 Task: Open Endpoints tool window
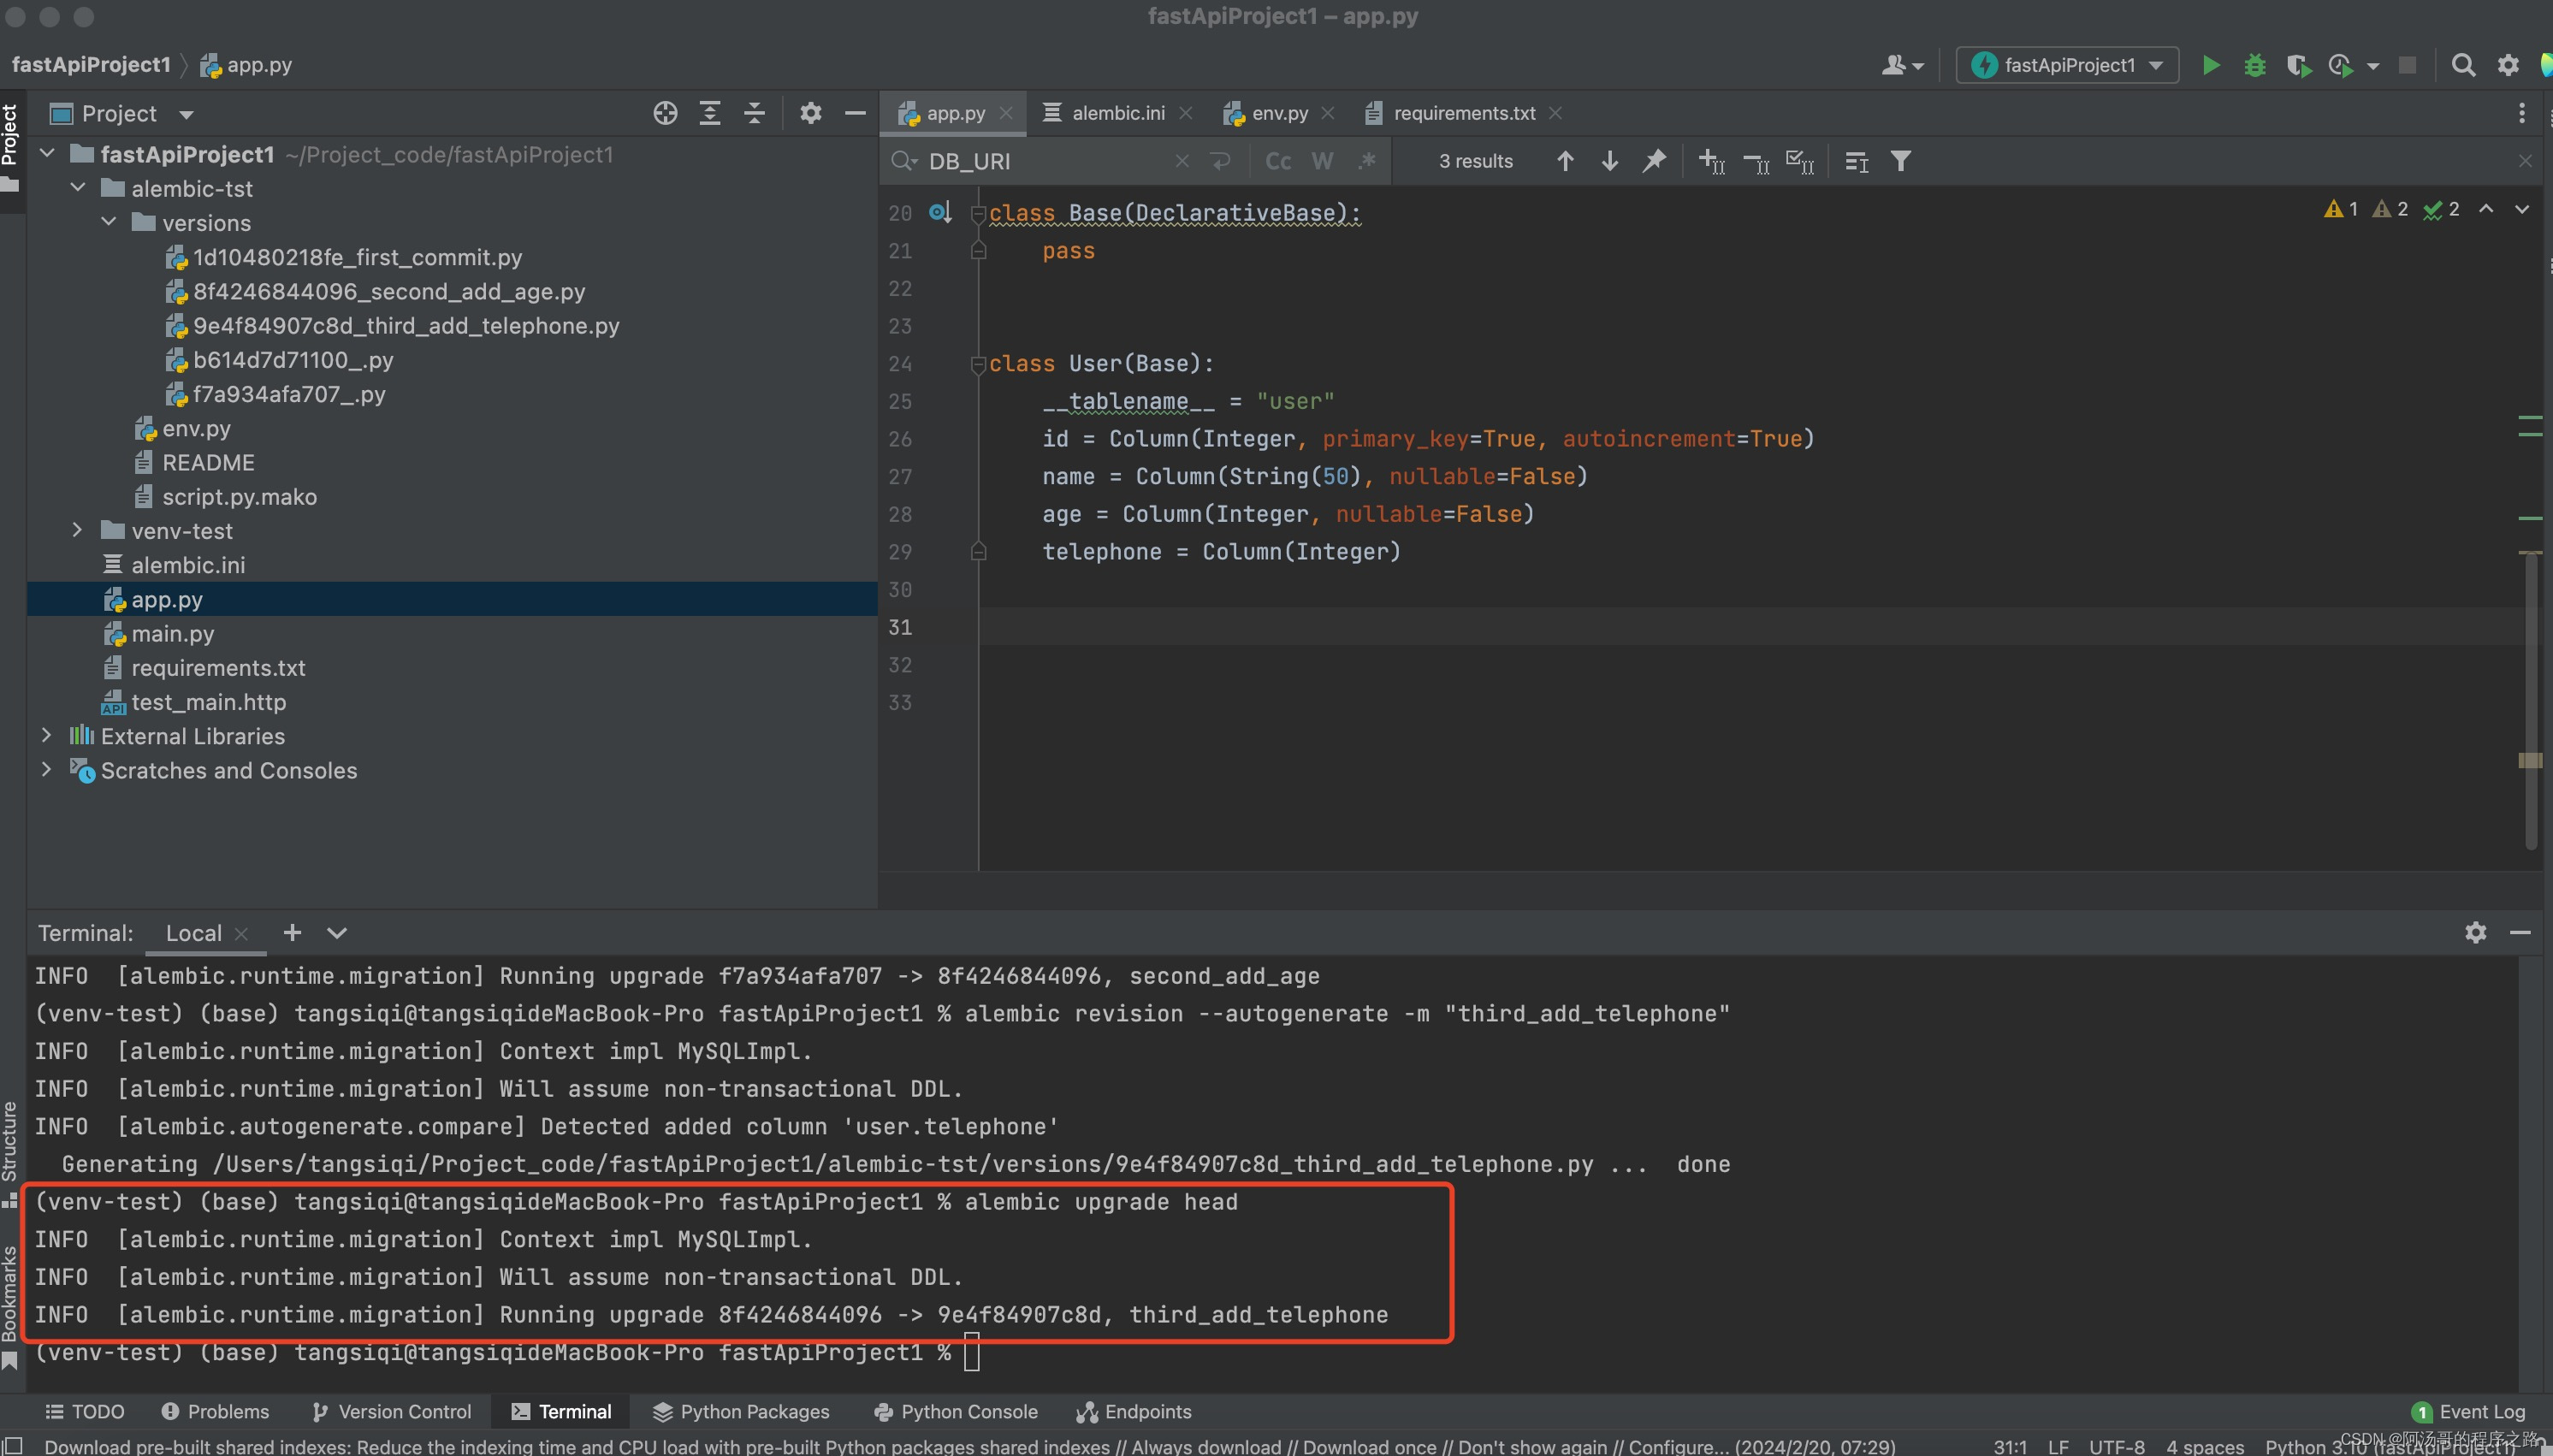(x=1134, y=1411)
